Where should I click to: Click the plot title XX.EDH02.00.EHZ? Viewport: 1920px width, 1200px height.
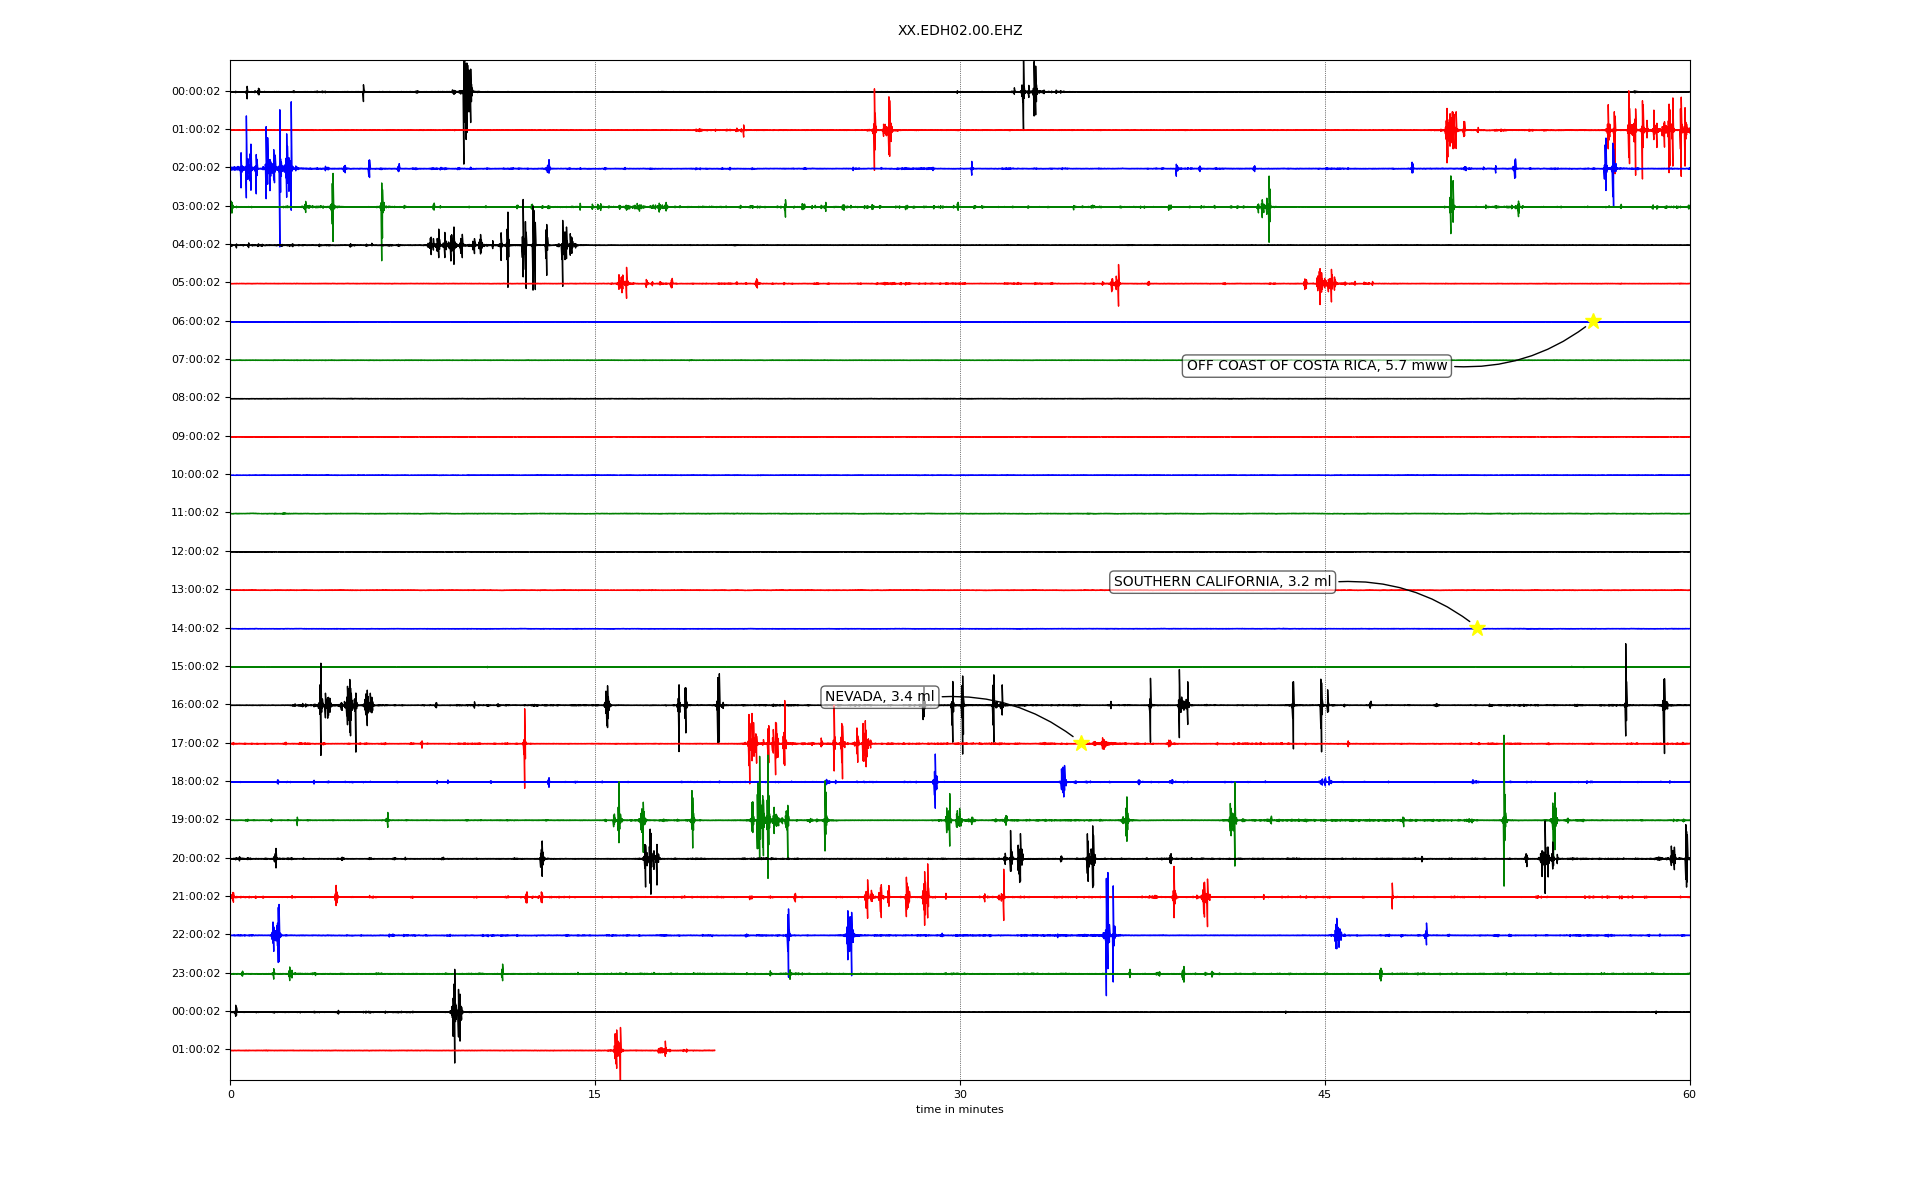[959, 31]
